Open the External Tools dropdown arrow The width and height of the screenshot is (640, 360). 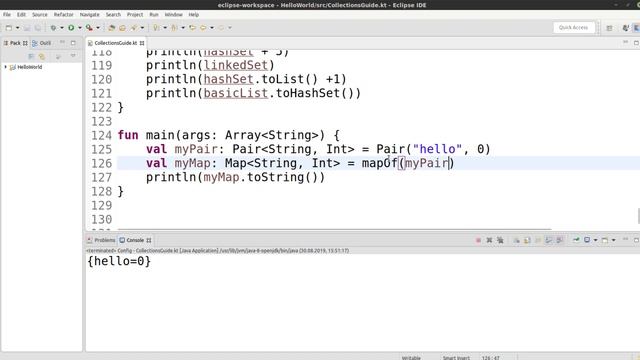click(98, 28)
